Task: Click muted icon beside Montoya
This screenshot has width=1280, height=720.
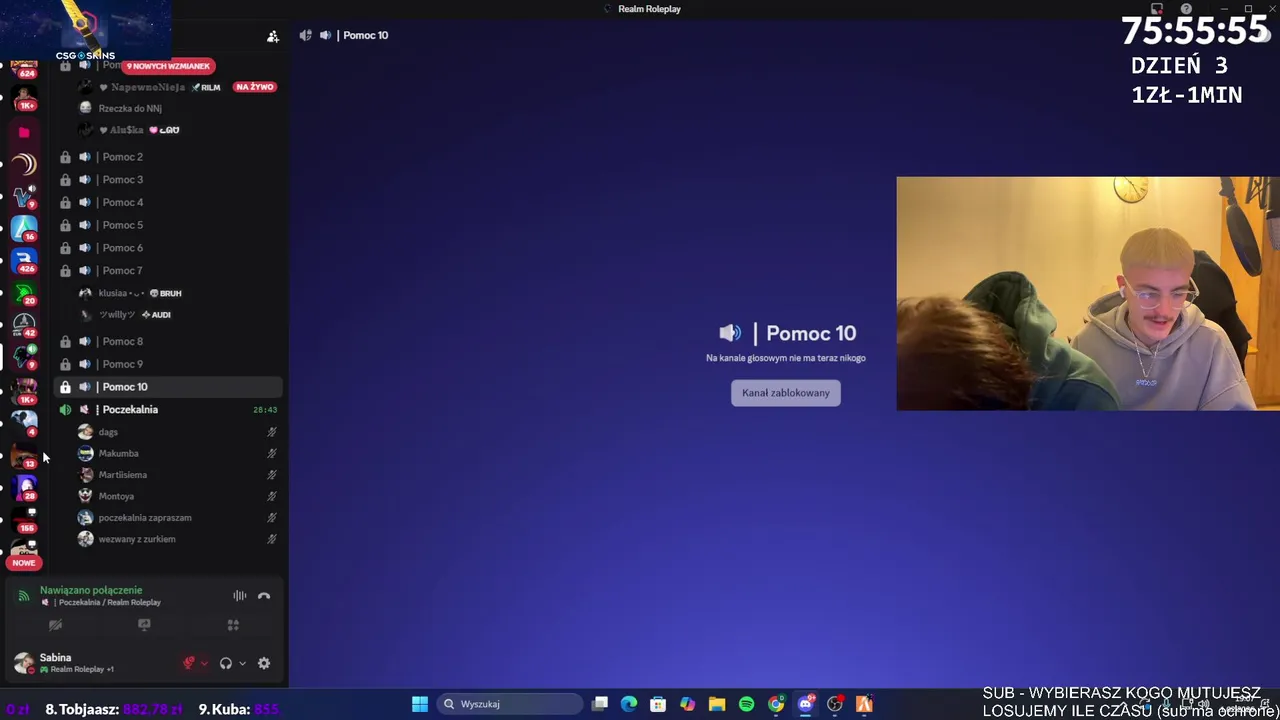Action: click(271, 496)
